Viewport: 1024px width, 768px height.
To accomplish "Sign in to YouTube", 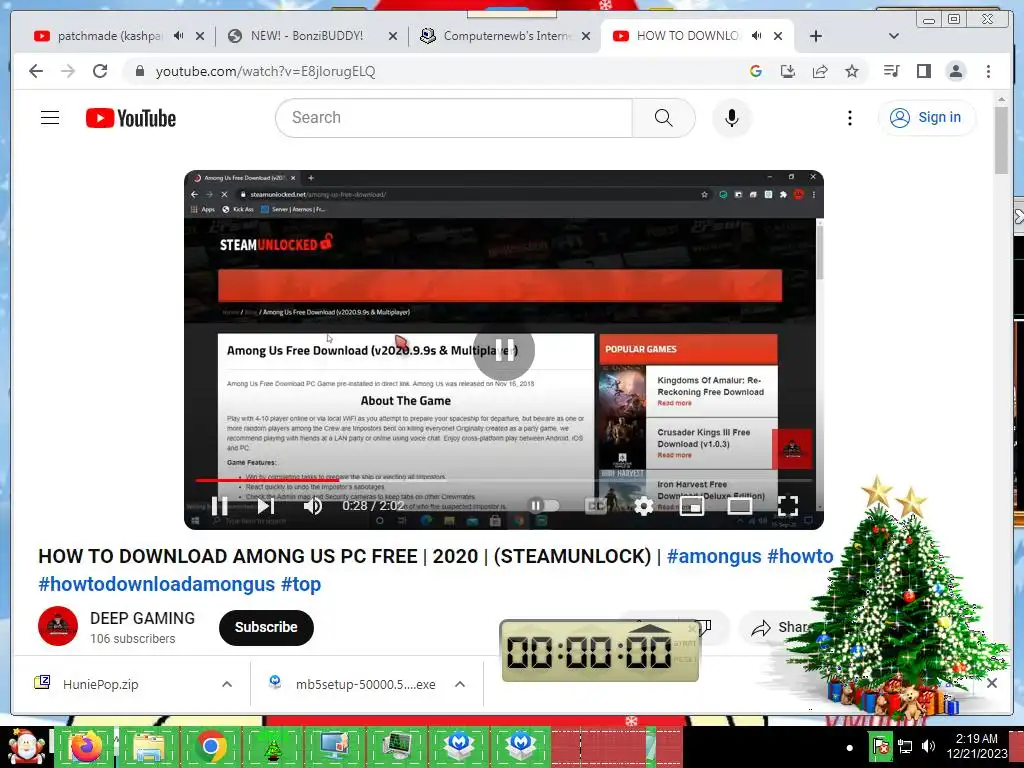I will pyautogui.click(x=927, y=118).
